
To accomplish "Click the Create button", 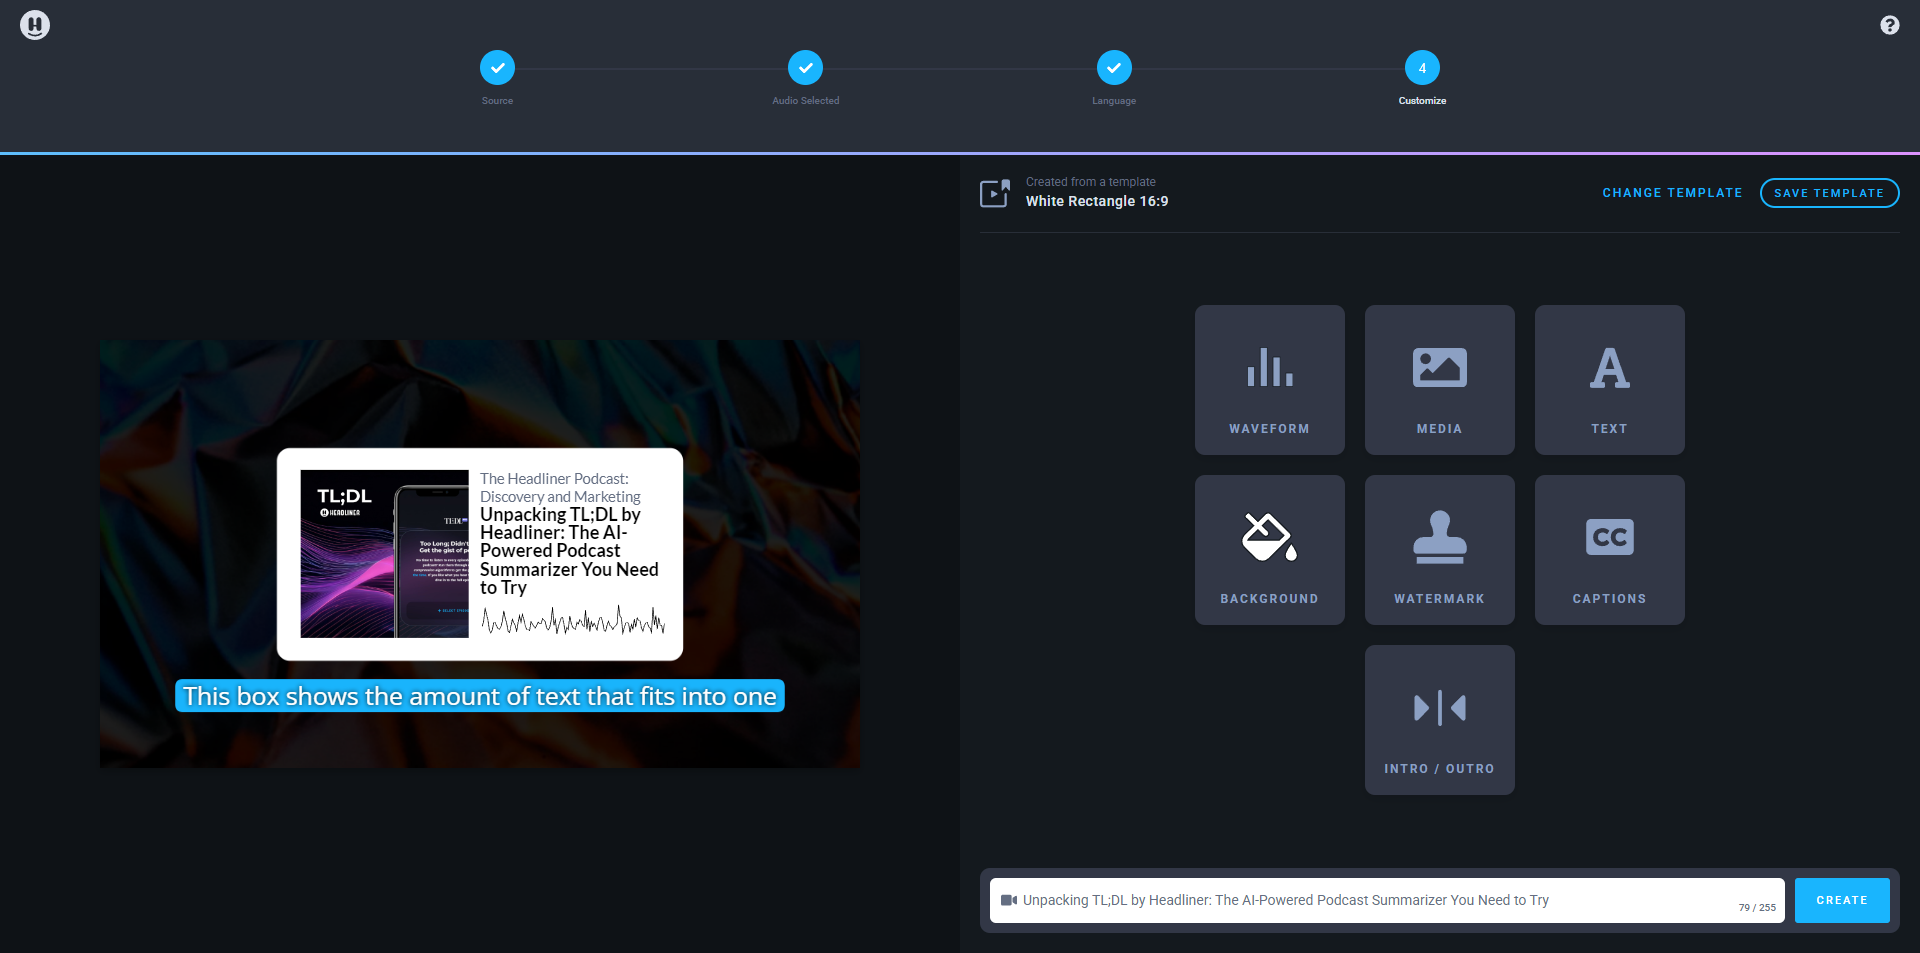I will [1842, 900].
